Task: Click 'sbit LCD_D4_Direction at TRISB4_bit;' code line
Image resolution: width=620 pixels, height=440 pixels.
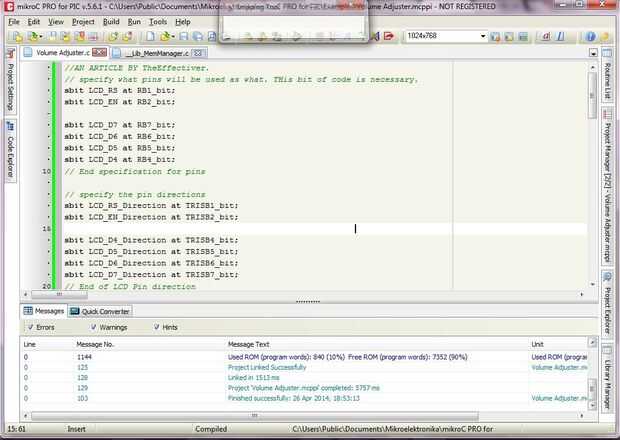Action: tap(151, 240)
